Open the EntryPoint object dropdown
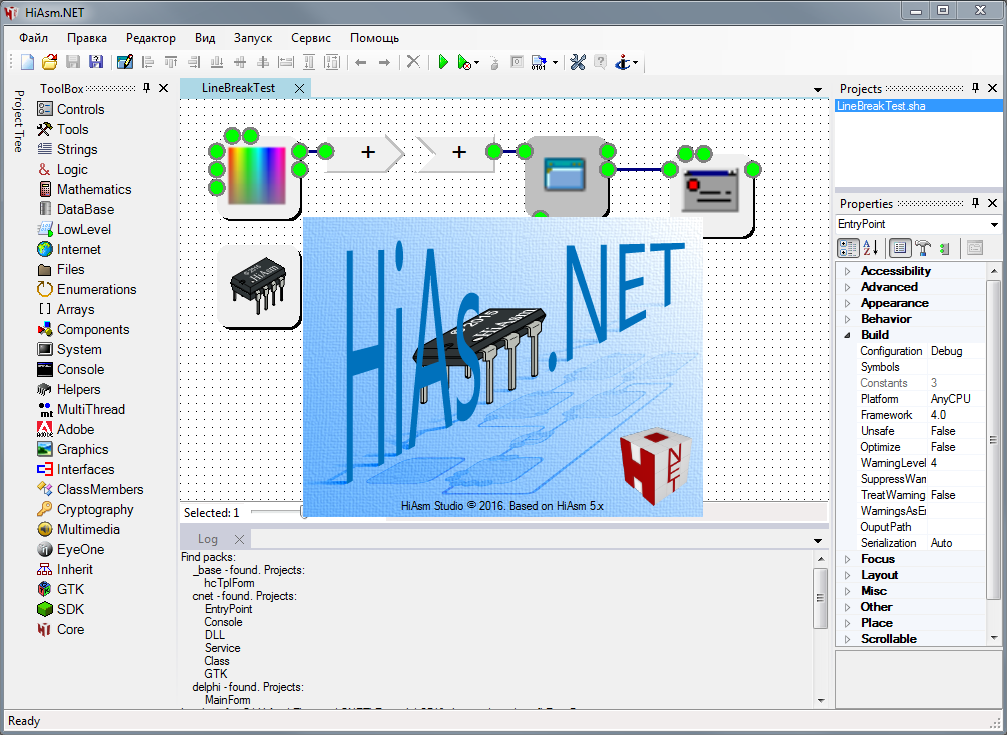This screenshot has width=1007, height=735. click(993, 225)
